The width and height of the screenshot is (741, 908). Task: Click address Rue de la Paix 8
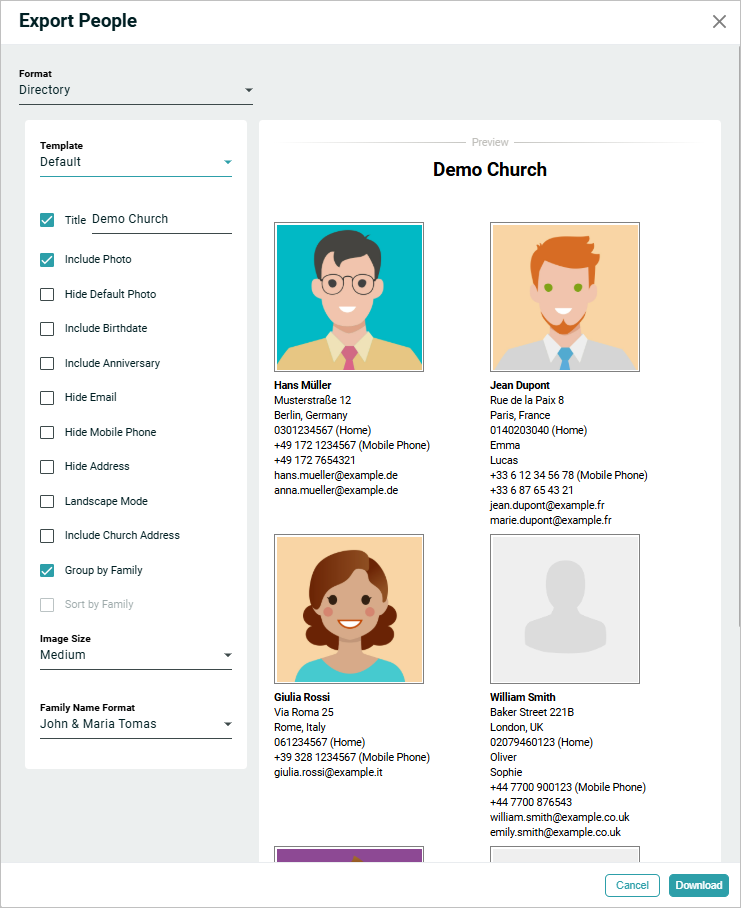527,400
